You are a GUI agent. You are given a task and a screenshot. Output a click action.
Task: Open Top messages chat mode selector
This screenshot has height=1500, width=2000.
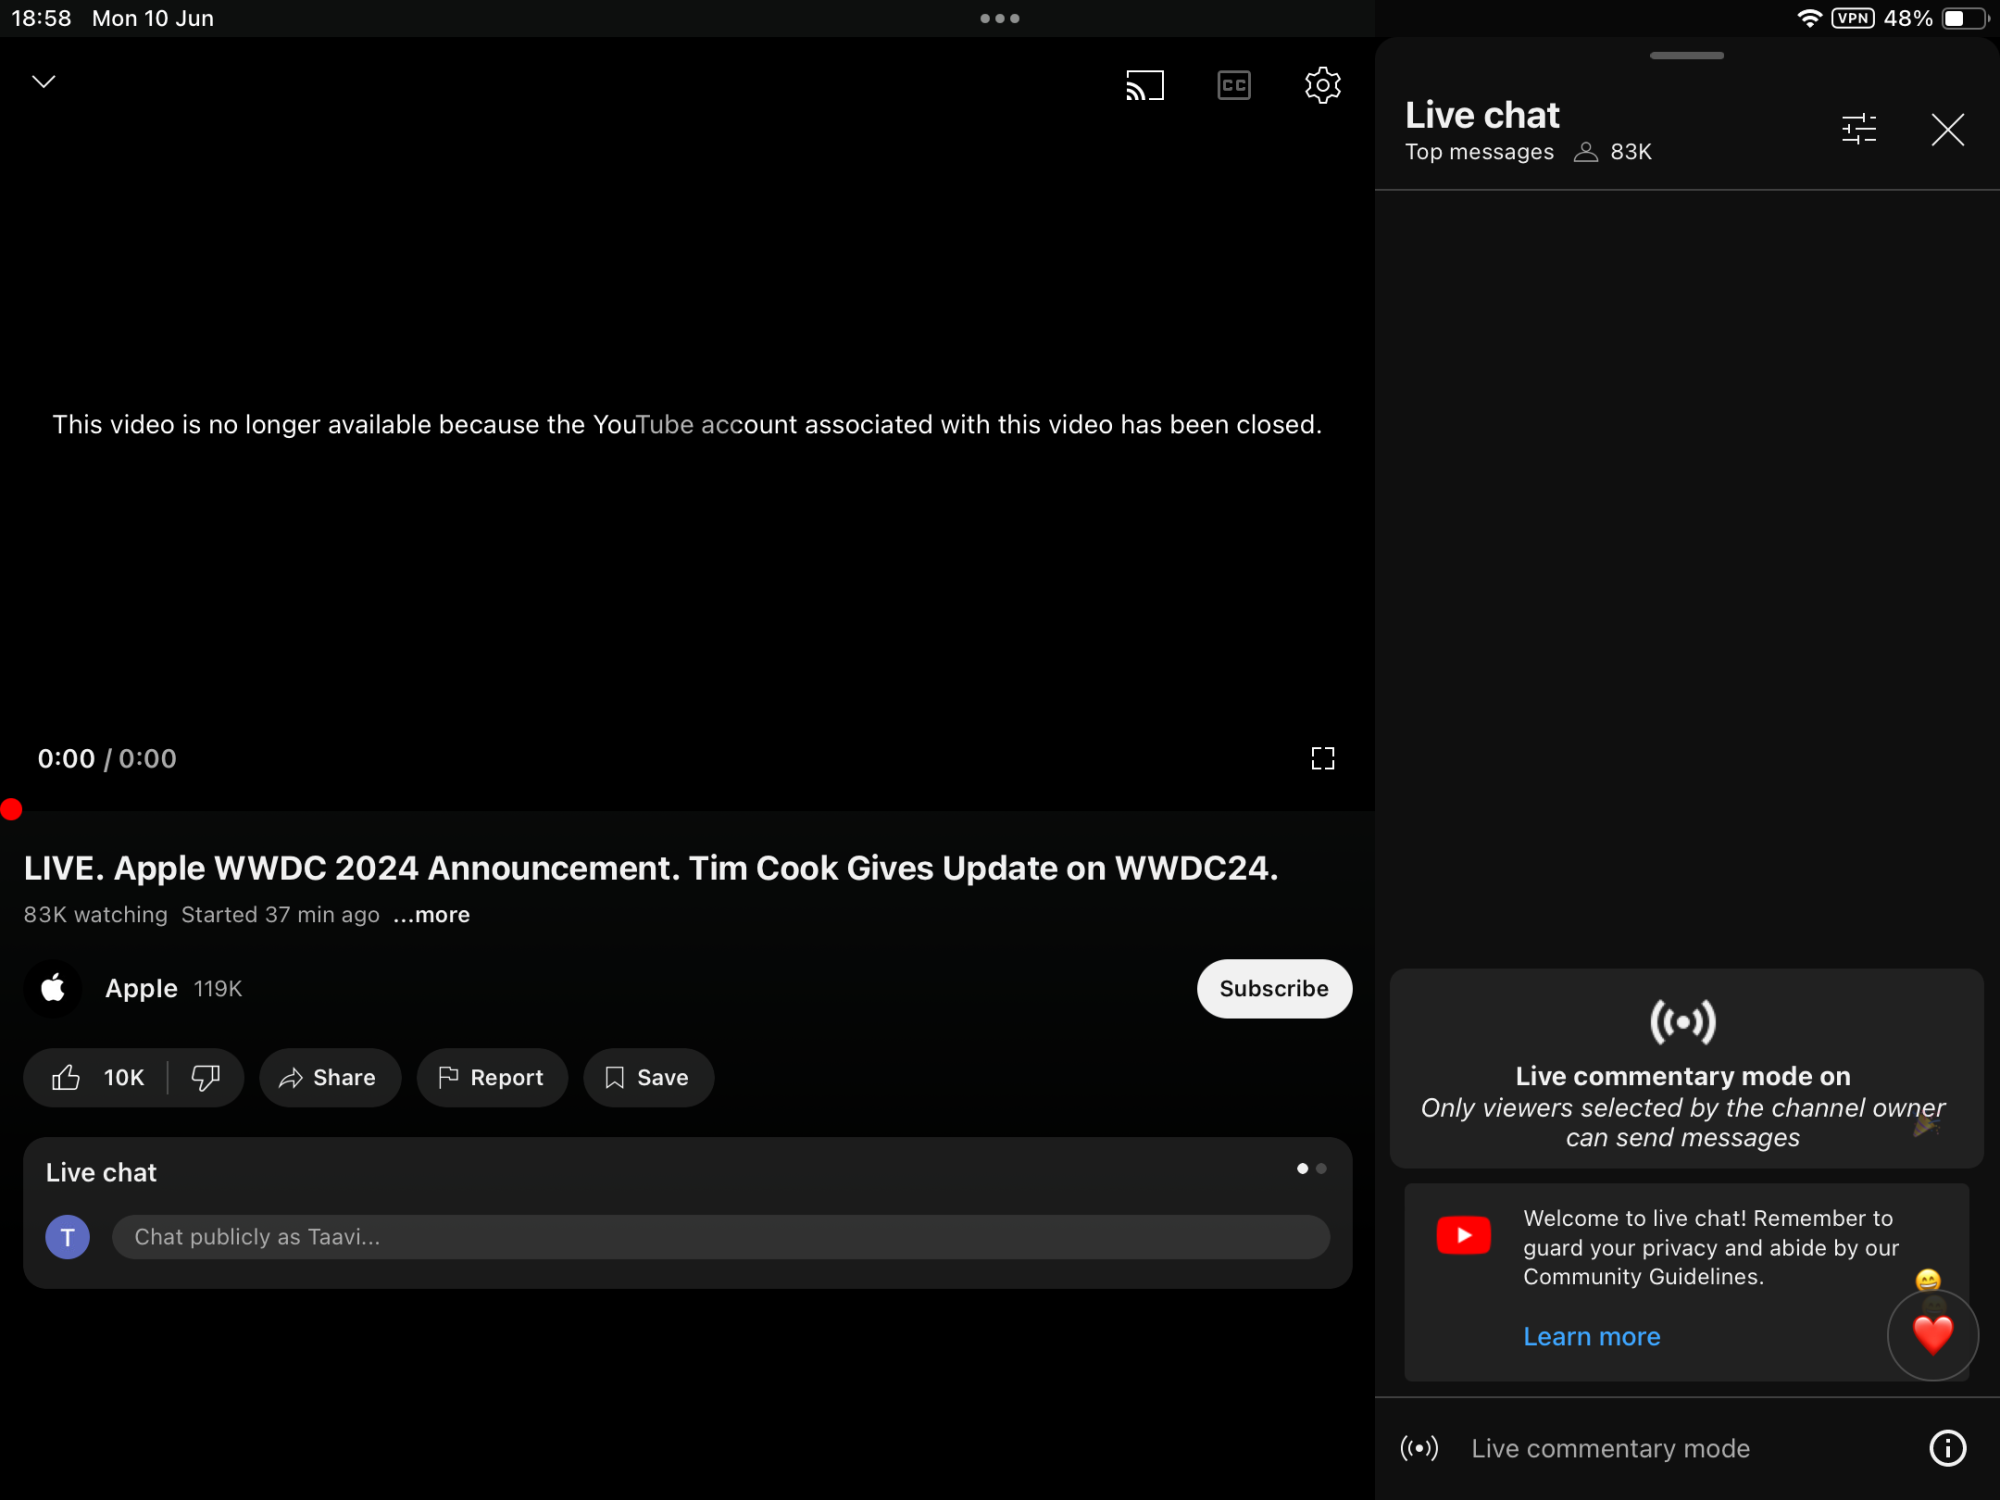[1479, 152]
